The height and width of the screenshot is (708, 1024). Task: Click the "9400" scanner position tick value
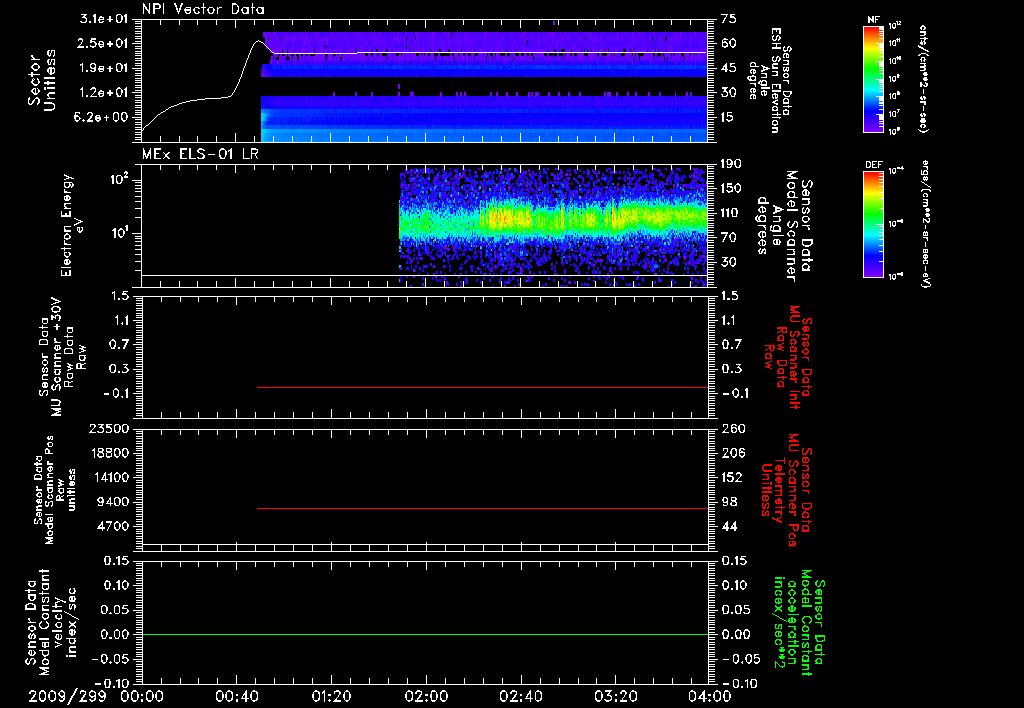pos(113,502)
